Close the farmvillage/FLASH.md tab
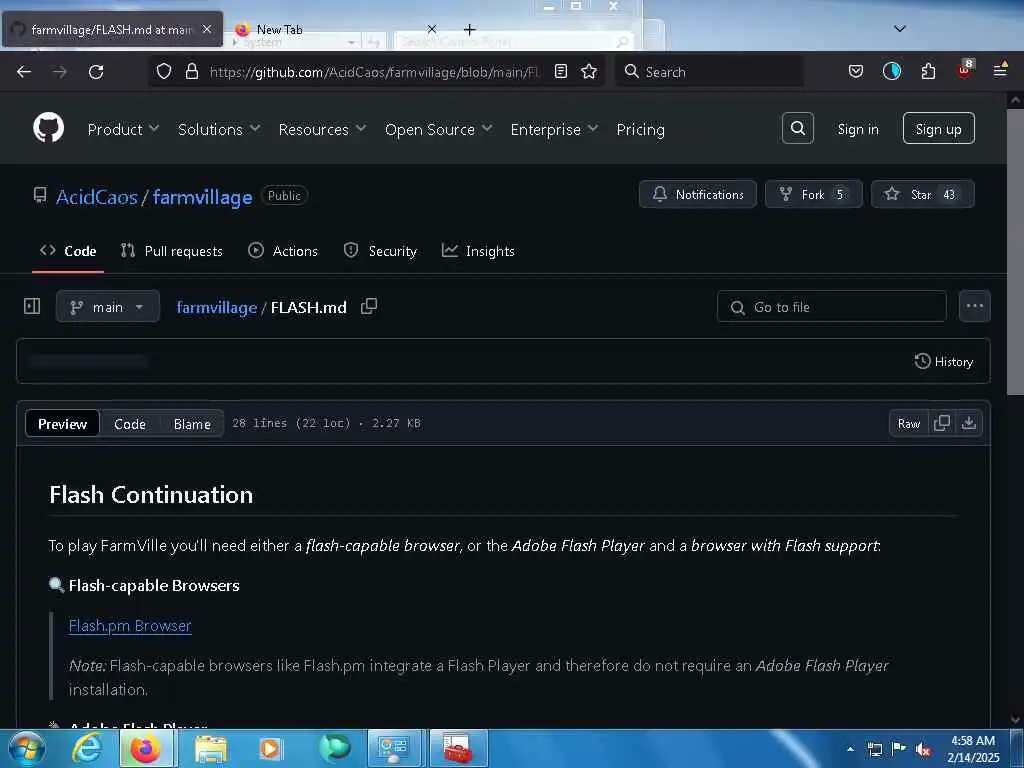The image size is (1024, 768). [207, 29]
